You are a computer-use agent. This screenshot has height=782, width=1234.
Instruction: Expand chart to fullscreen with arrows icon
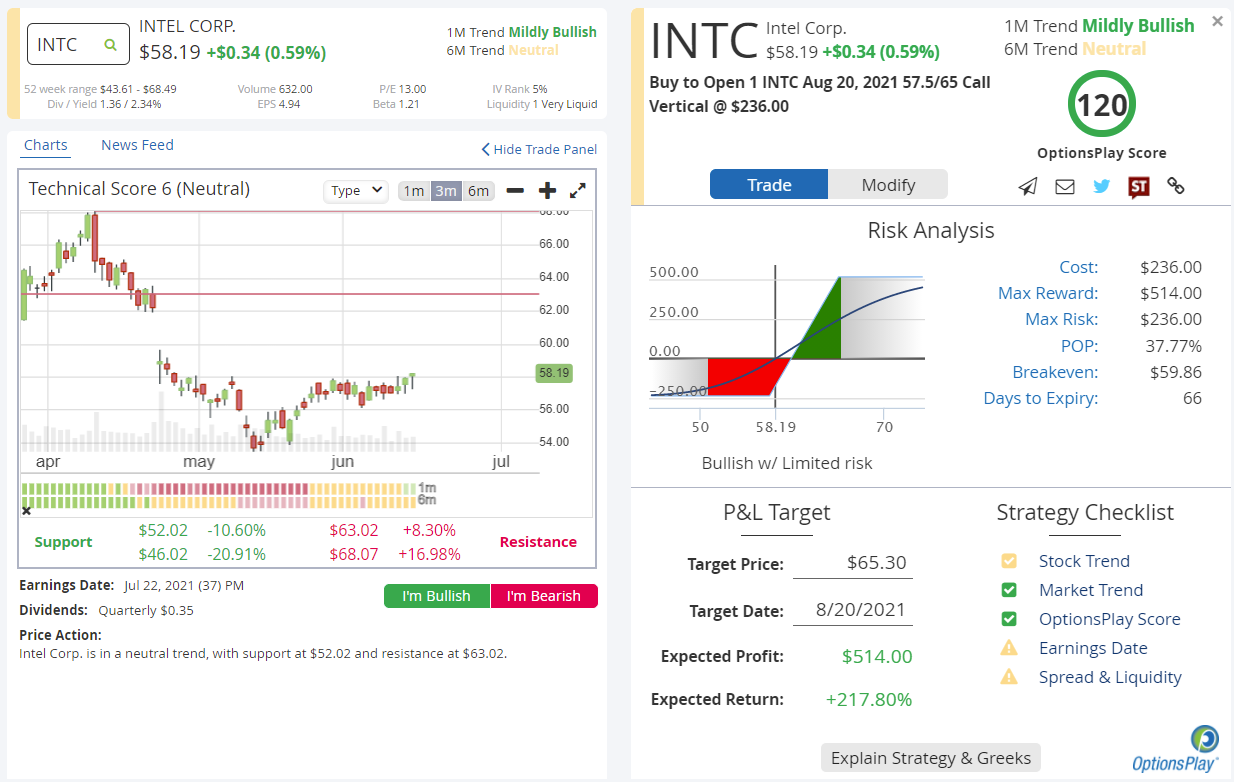point(578,190)
